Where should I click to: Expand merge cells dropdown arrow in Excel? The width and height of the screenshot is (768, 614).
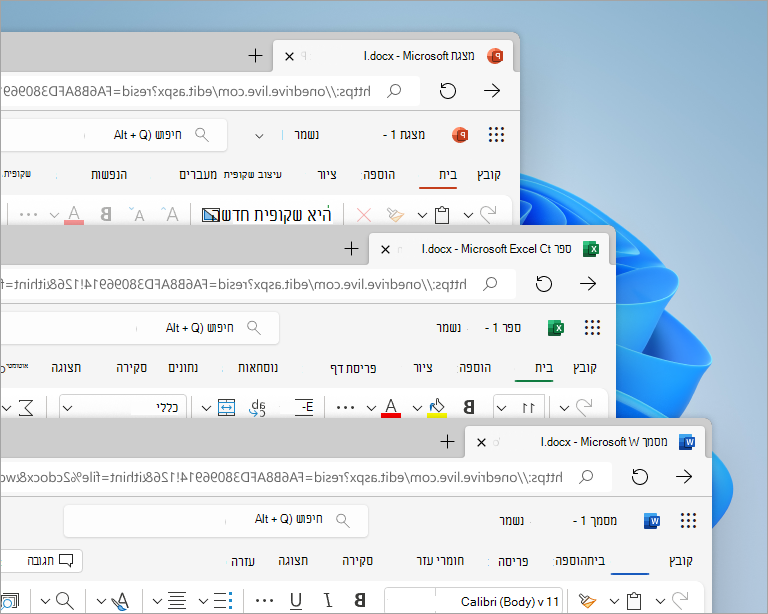point(206,408)
